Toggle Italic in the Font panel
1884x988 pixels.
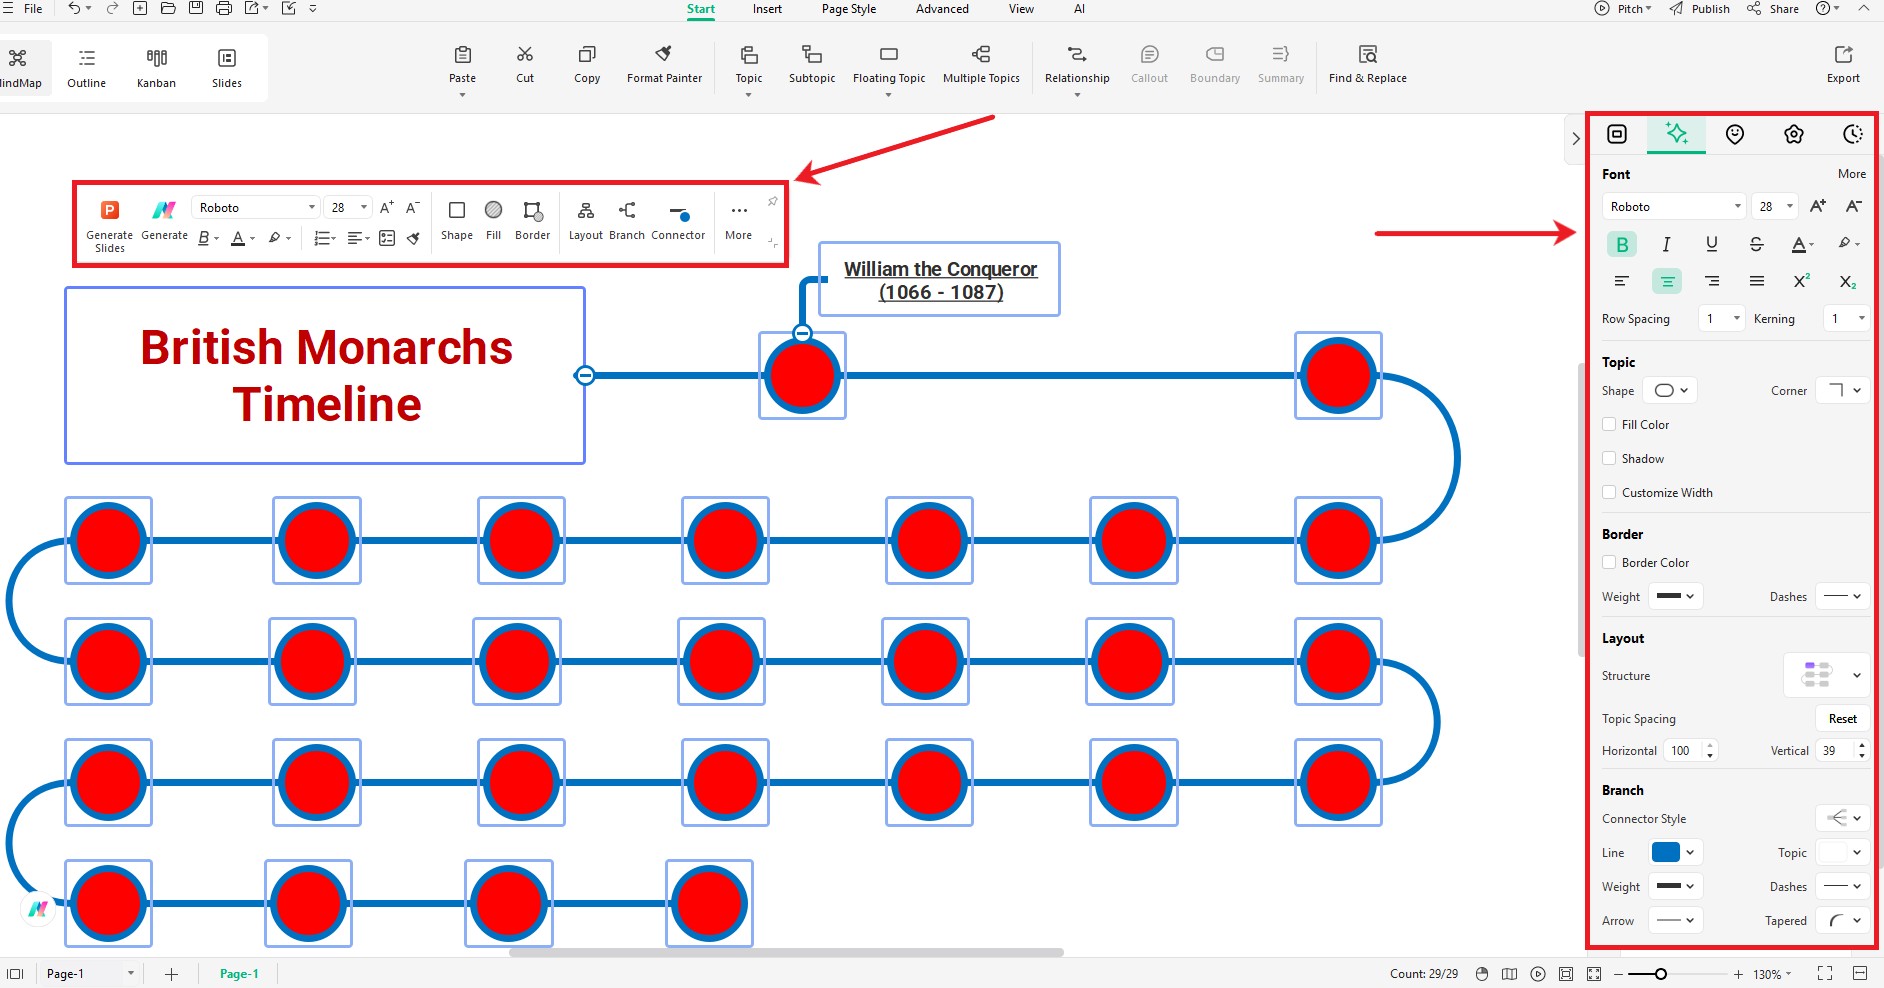coord(1666,244)
